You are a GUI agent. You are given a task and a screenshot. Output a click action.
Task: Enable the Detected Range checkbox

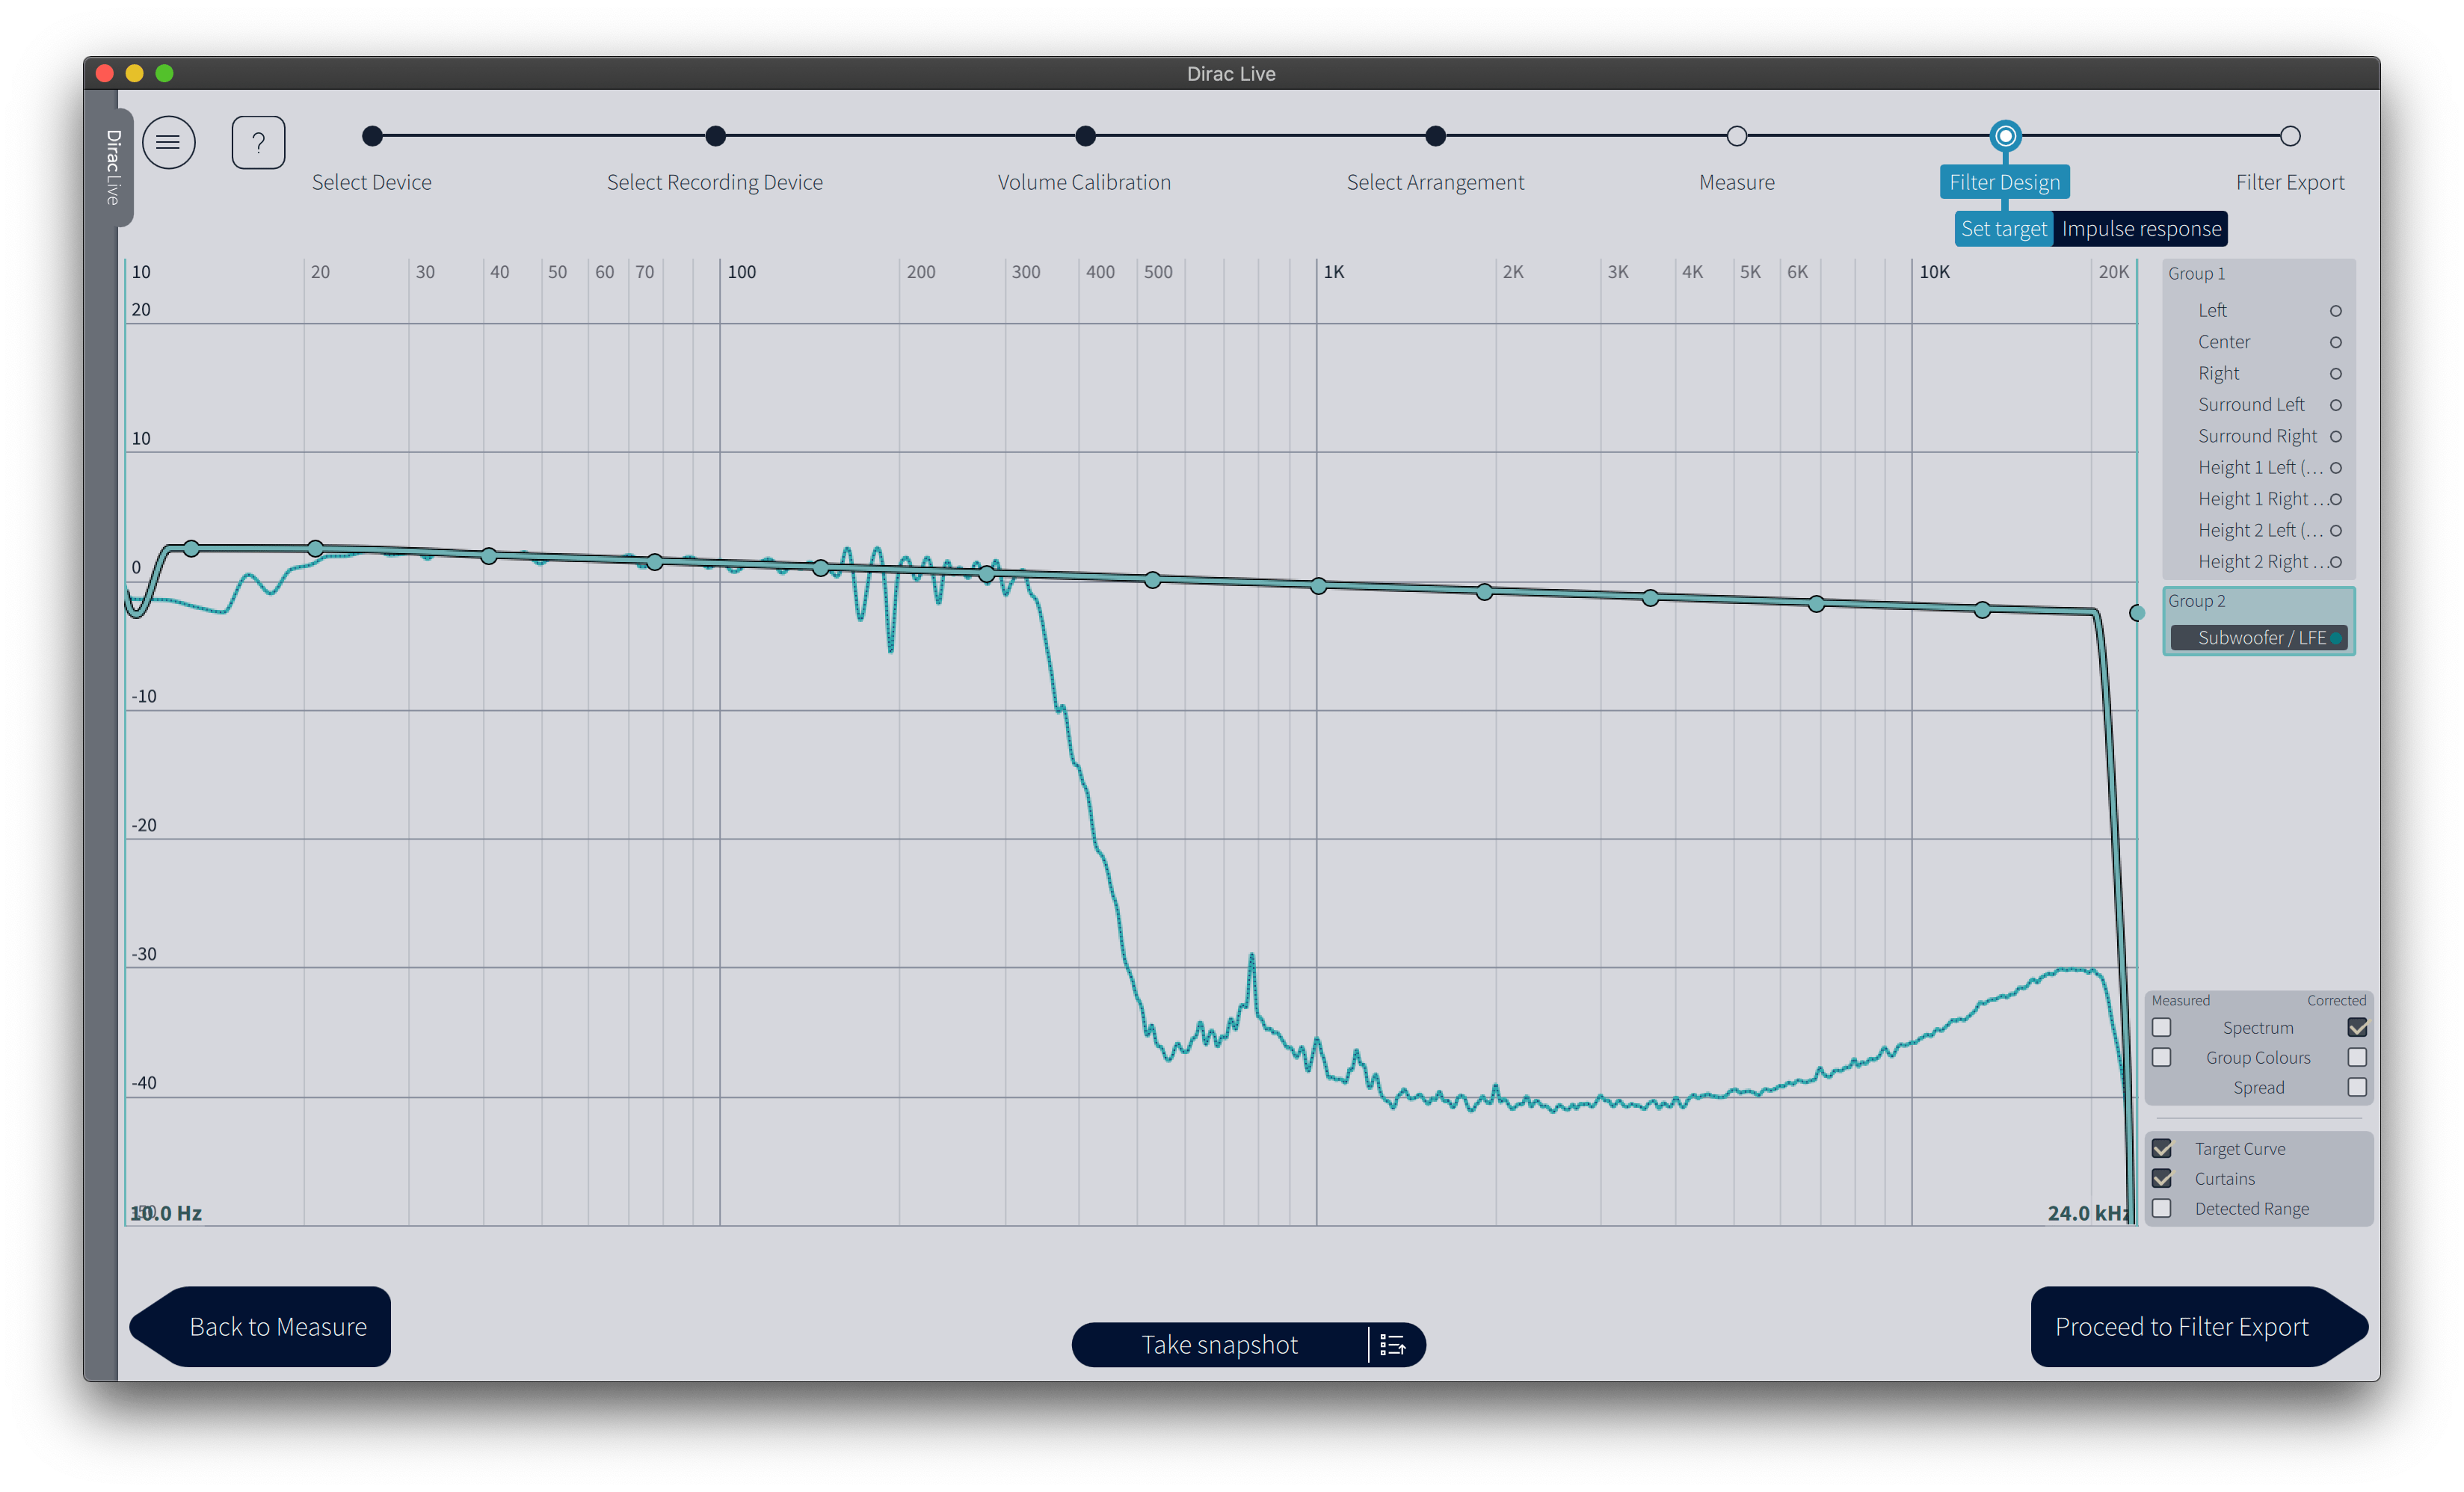click(x=2161, y=1208)
